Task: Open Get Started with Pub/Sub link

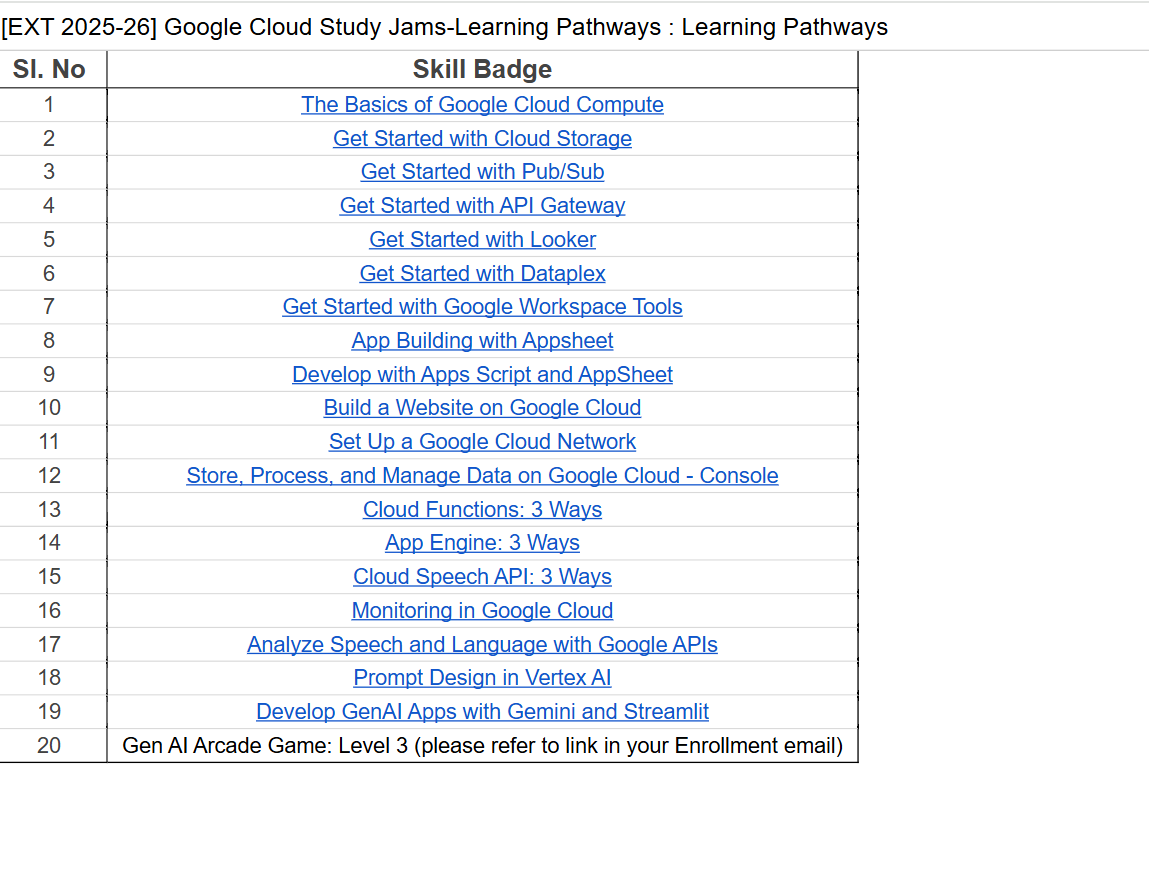Action: coord(483,172)
